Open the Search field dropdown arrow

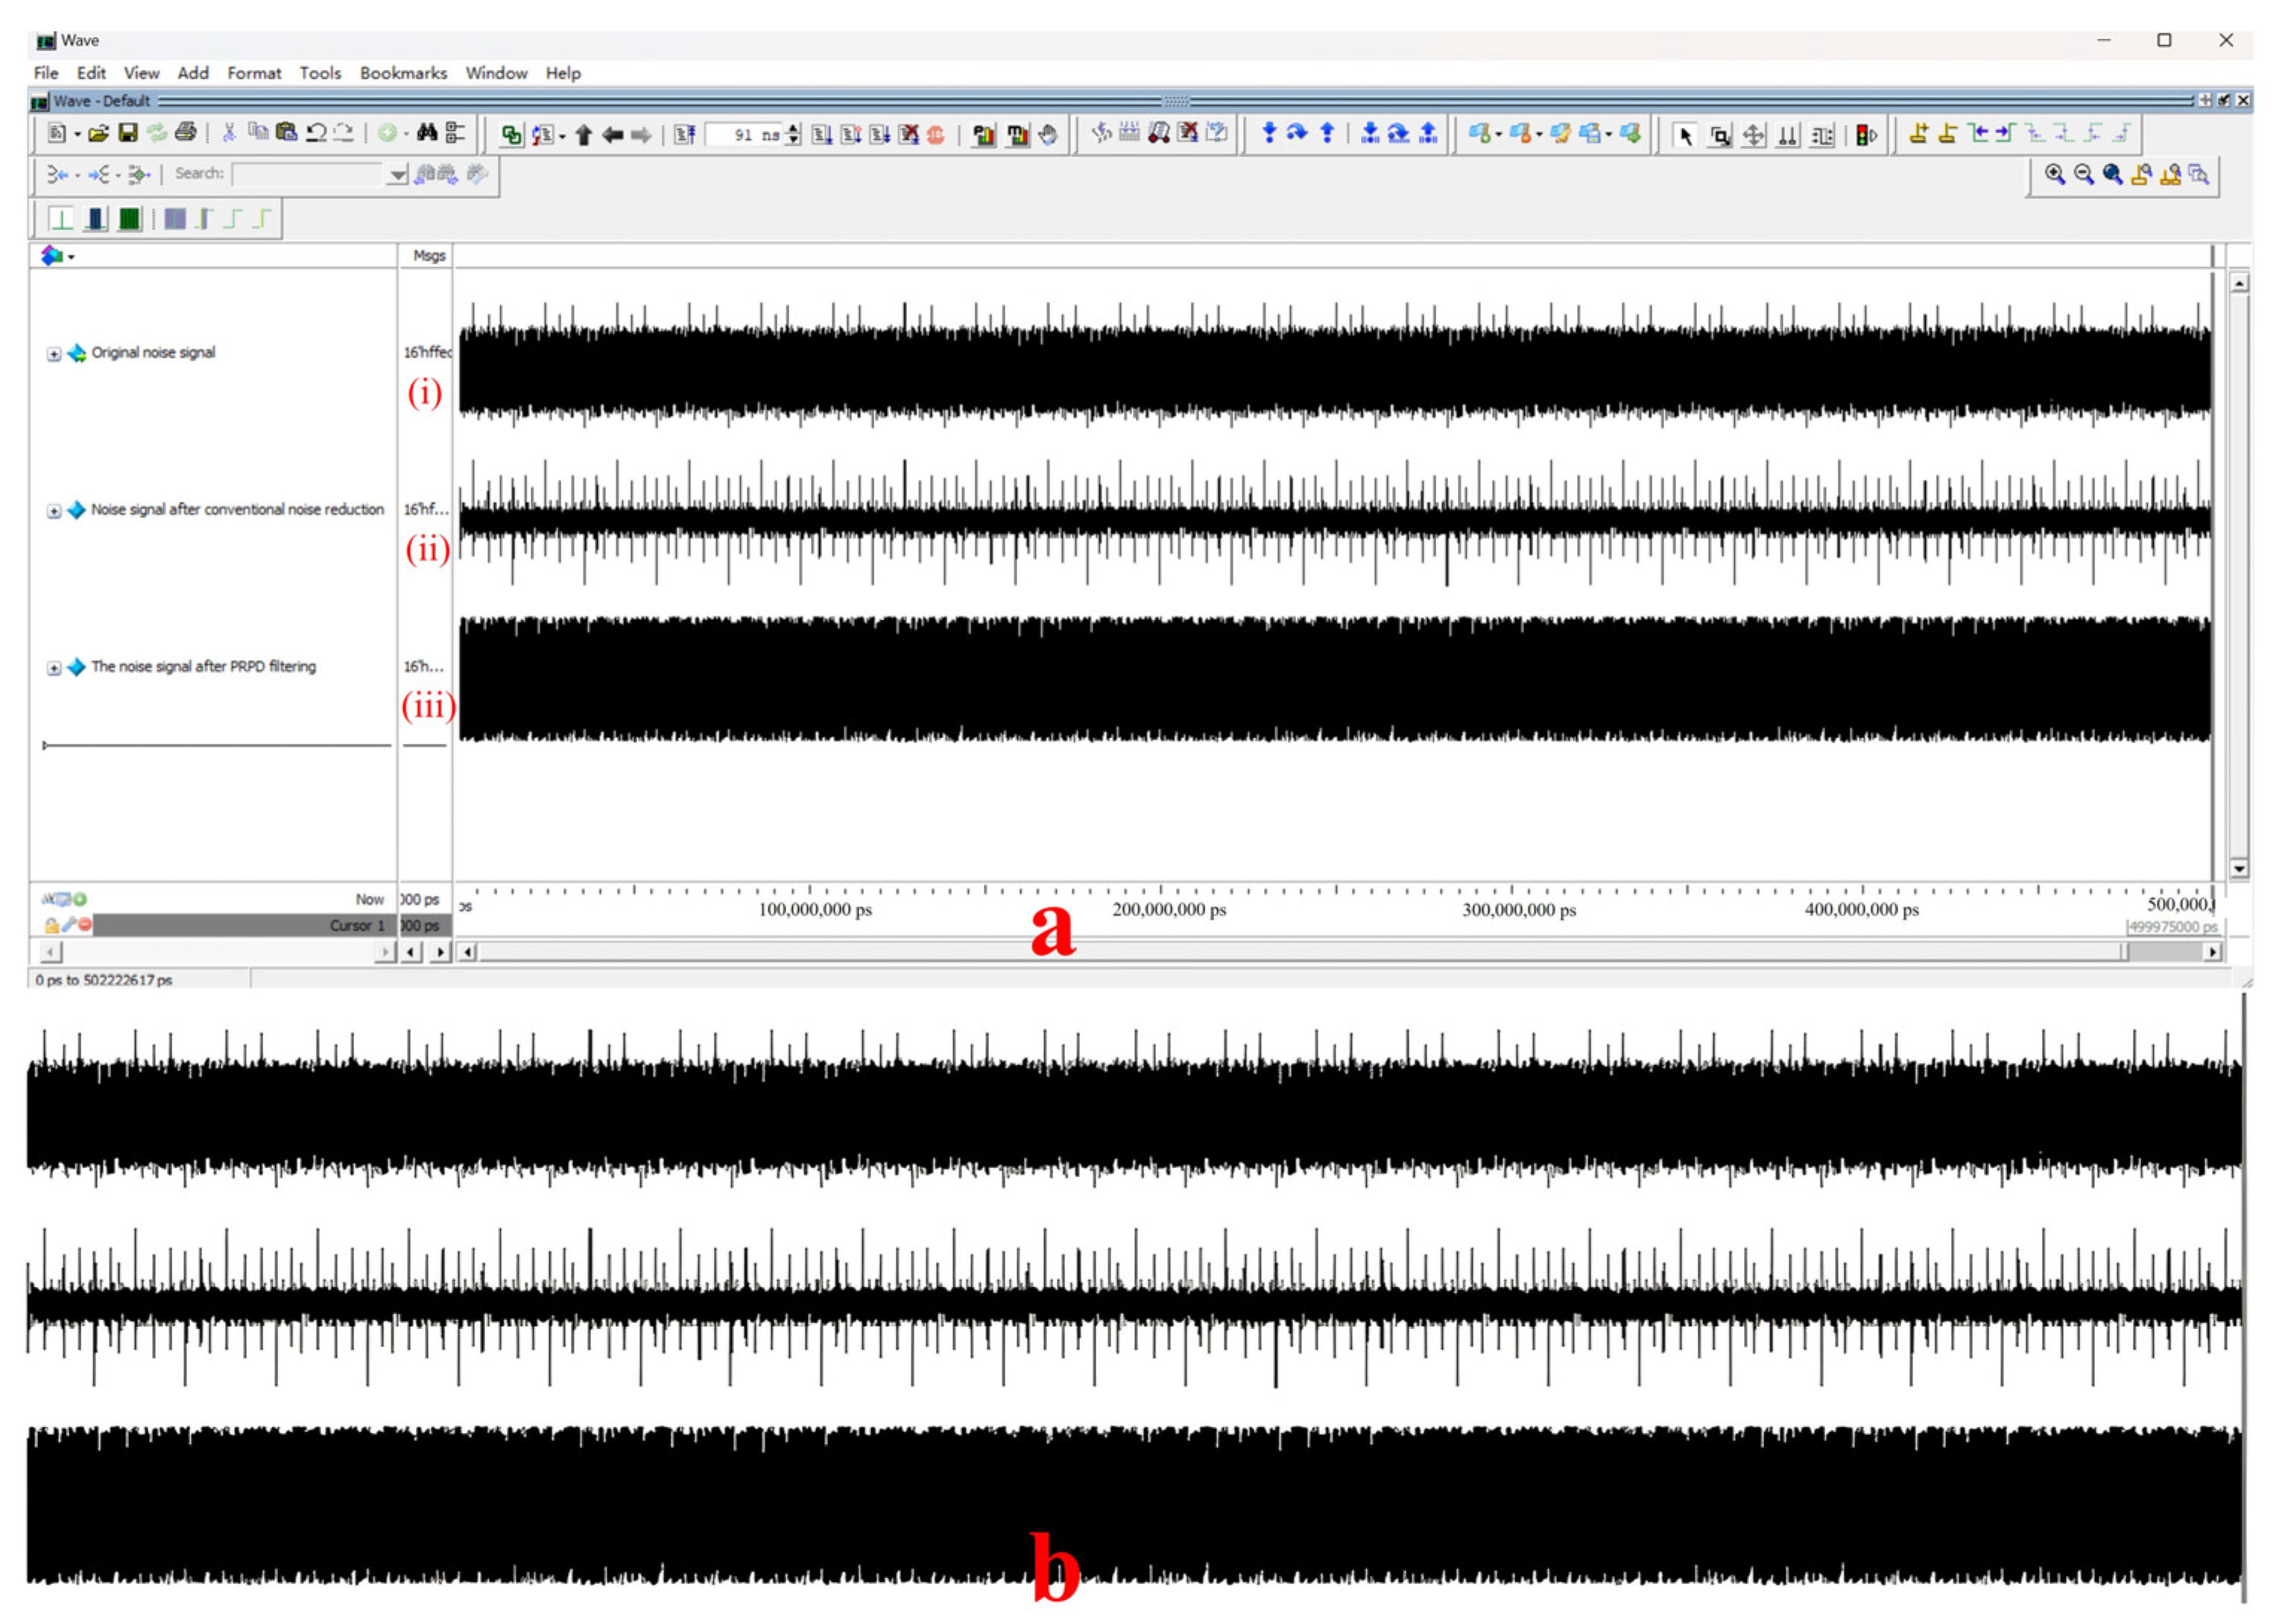tap(397, 175)
